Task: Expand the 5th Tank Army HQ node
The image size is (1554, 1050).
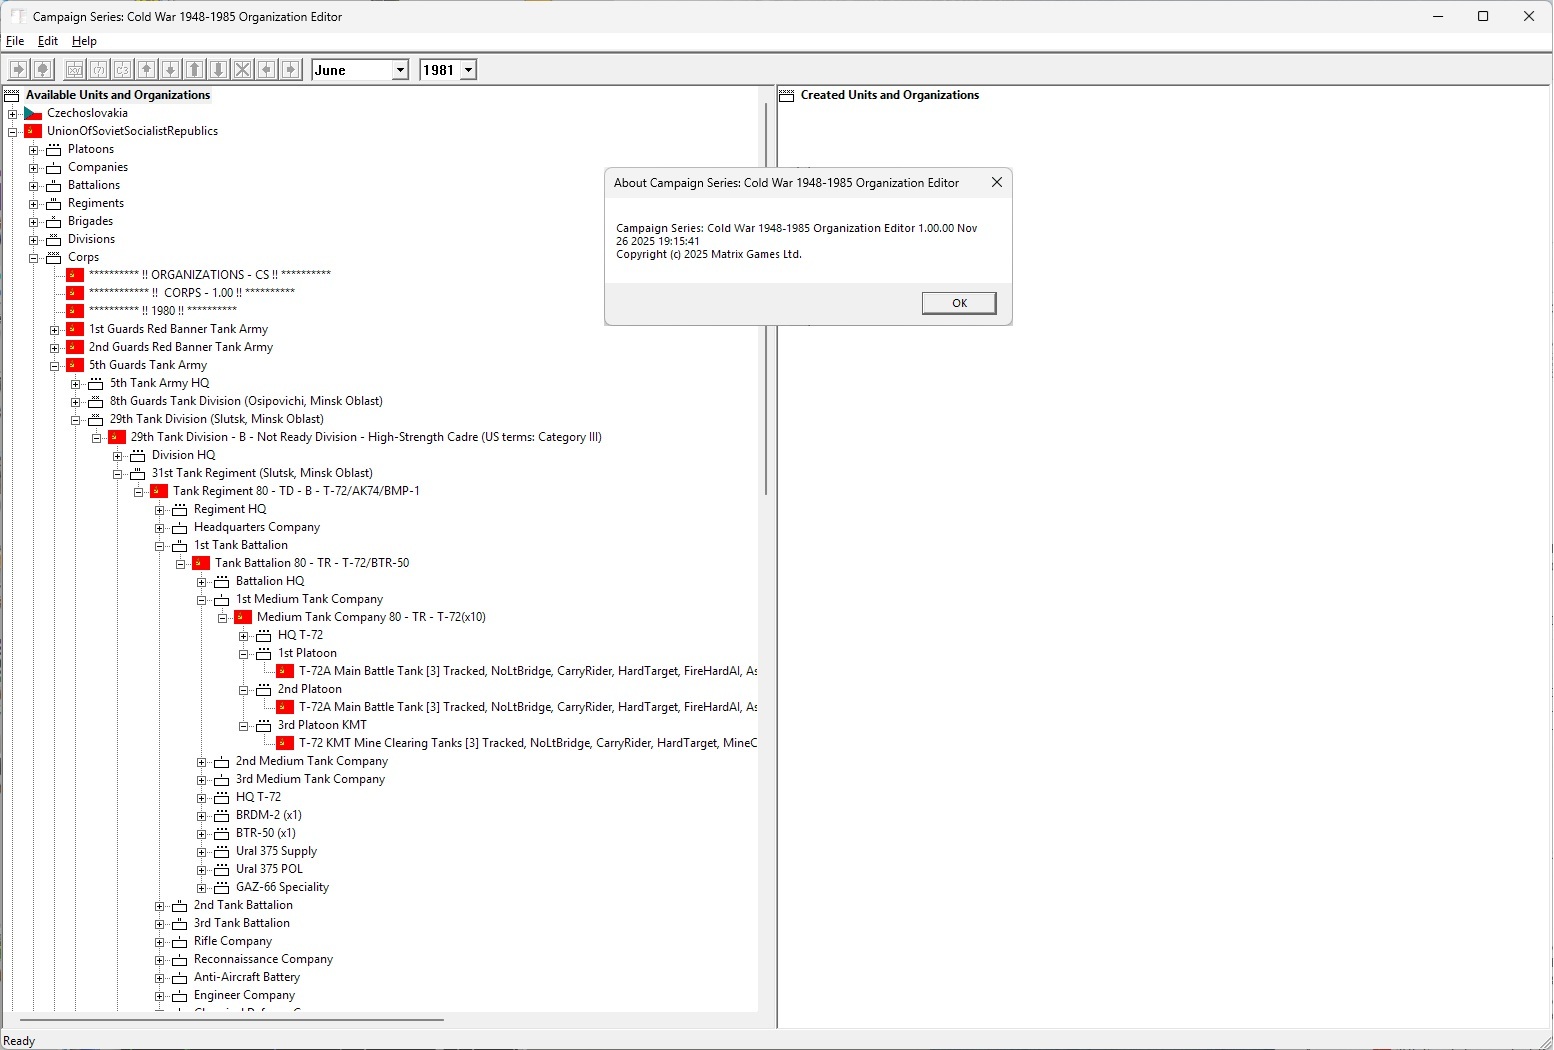Action: pyautogui.click(x=75, y=384)
